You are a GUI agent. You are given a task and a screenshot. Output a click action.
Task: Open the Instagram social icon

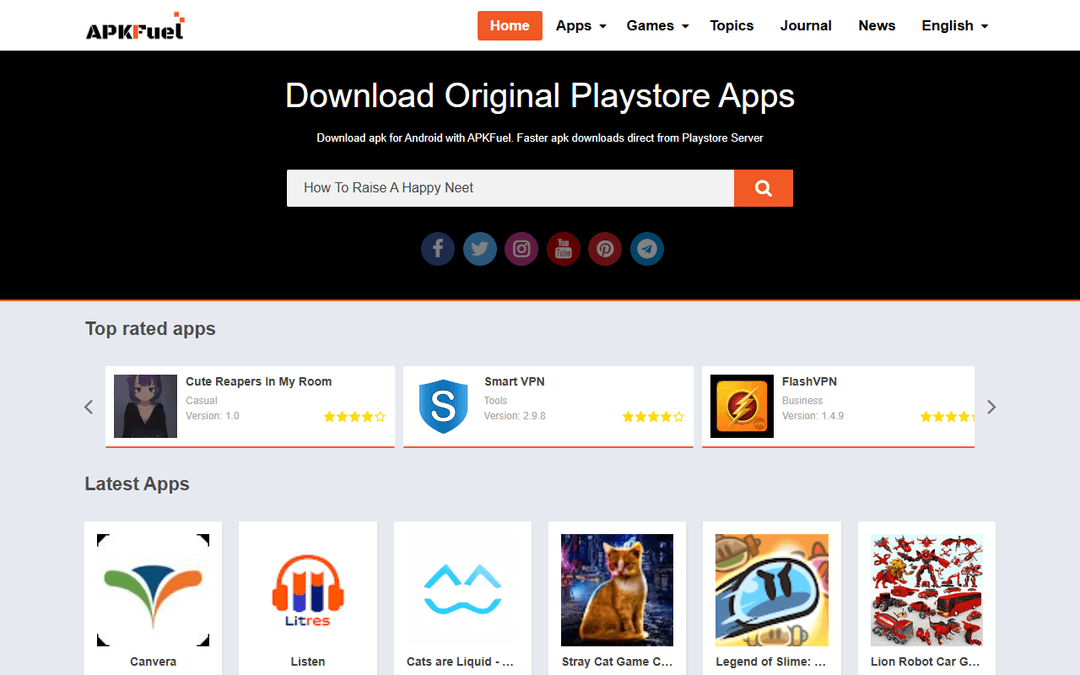point(521,249)
